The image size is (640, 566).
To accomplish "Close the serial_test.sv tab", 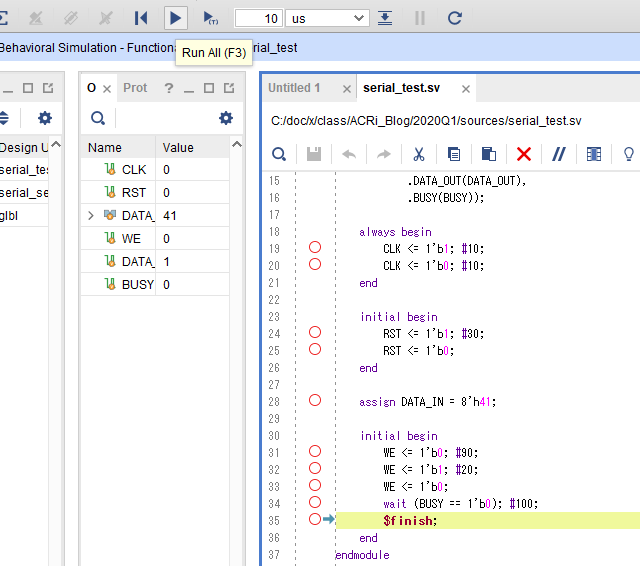I will point(465,89).
